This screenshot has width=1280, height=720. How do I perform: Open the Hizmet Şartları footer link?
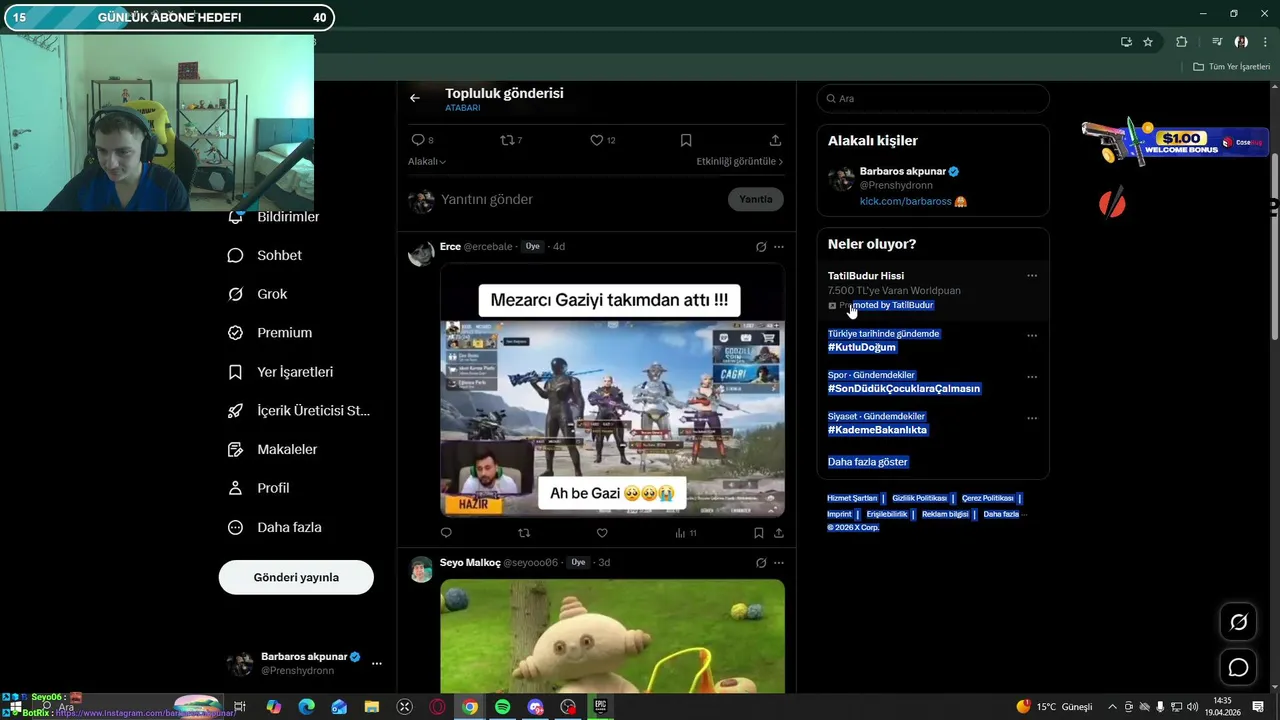pos(852,498)
